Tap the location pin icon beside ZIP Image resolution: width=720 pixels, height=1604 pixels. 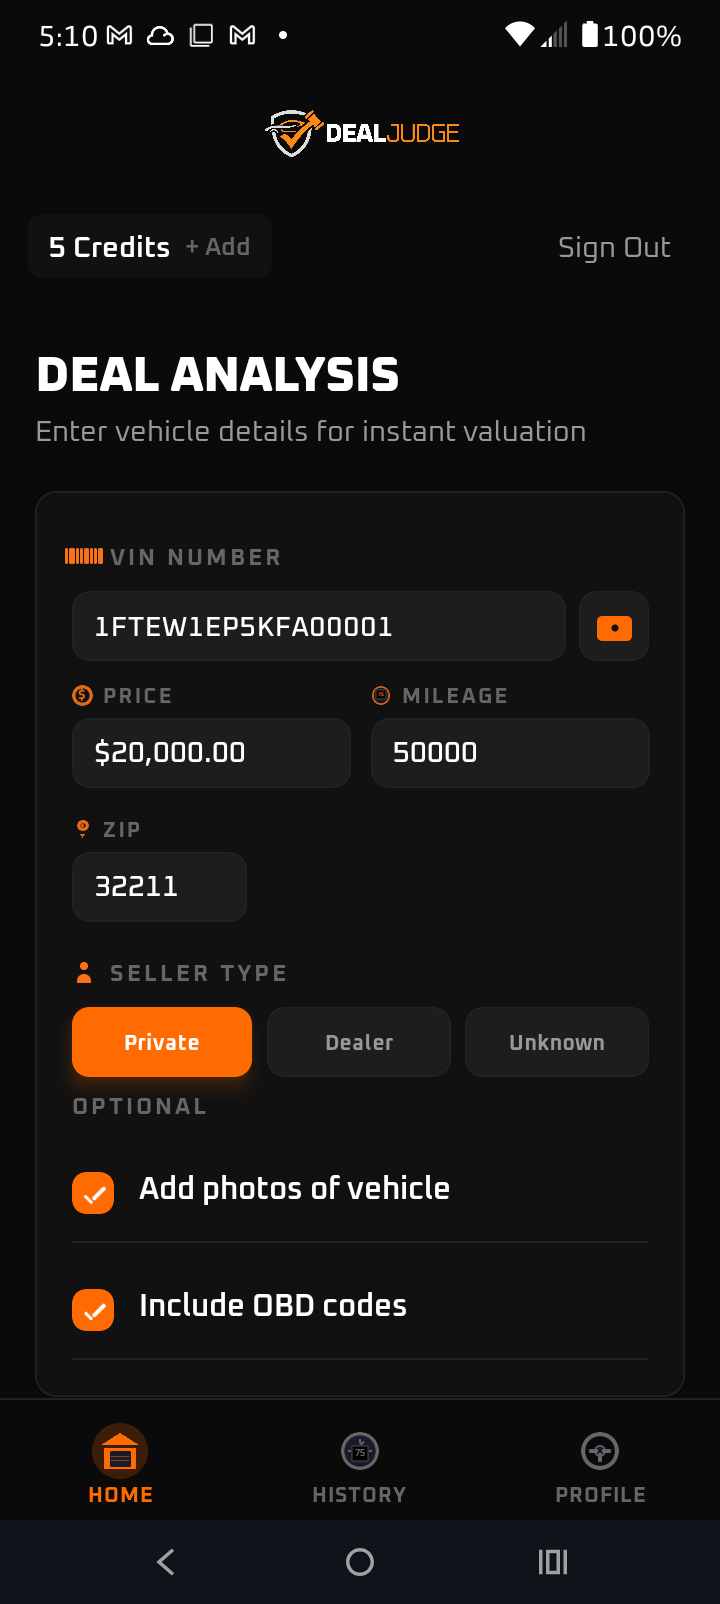[x=82, y=828]
